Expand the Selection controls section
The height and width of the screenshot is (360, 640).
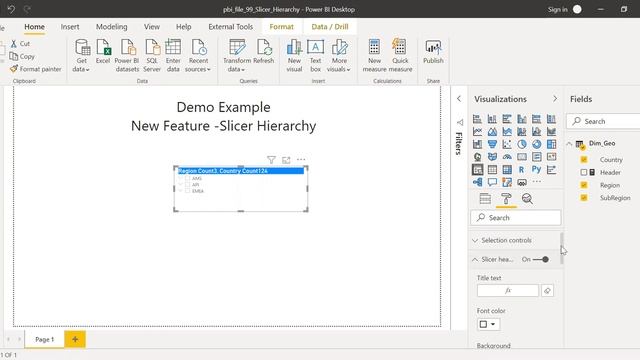[475, 240]
